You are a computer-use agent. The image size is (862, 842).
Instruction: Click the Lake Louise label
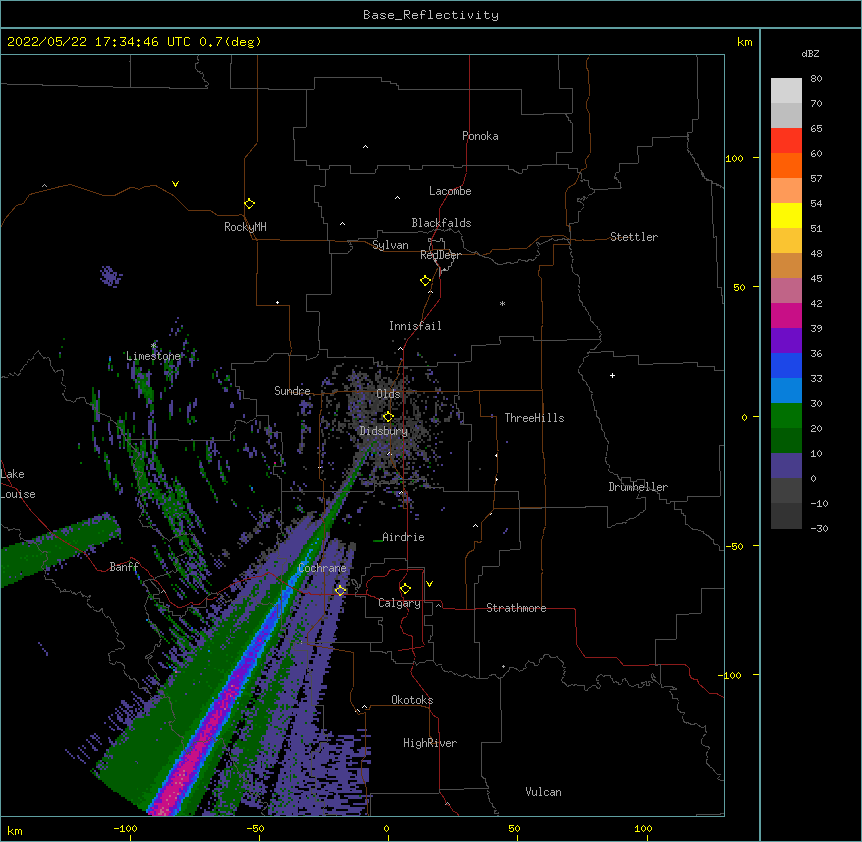tap(18, 484)
